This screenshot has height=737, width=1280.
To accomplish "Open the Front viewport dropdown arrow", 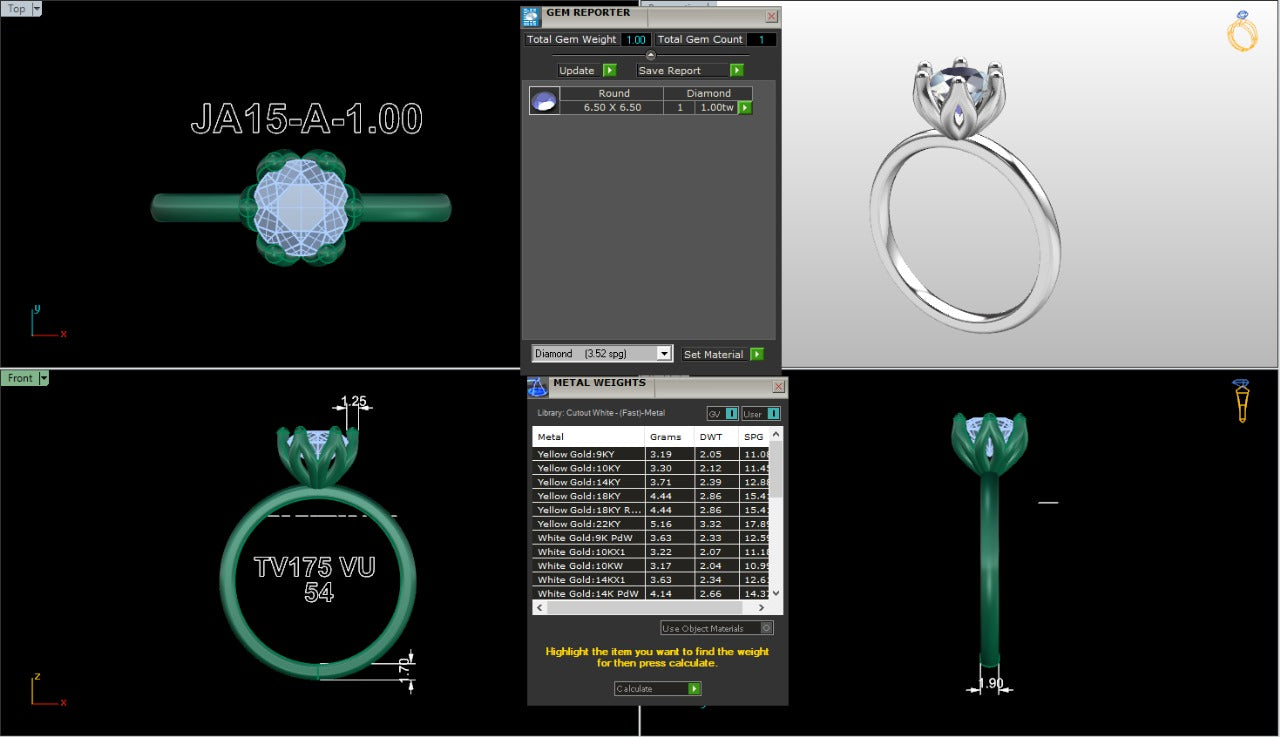I will click(x=44, y=378).
